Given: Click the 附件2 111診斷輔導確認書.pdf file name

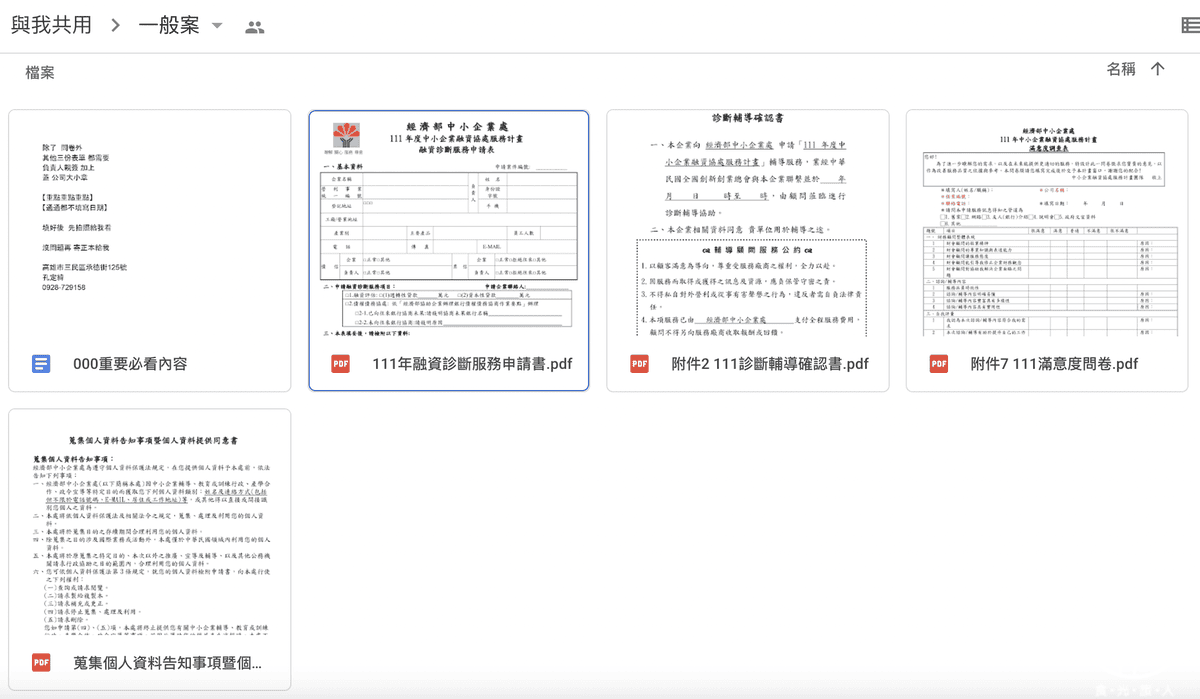Looking at the screenshot, I should point(770,364).
